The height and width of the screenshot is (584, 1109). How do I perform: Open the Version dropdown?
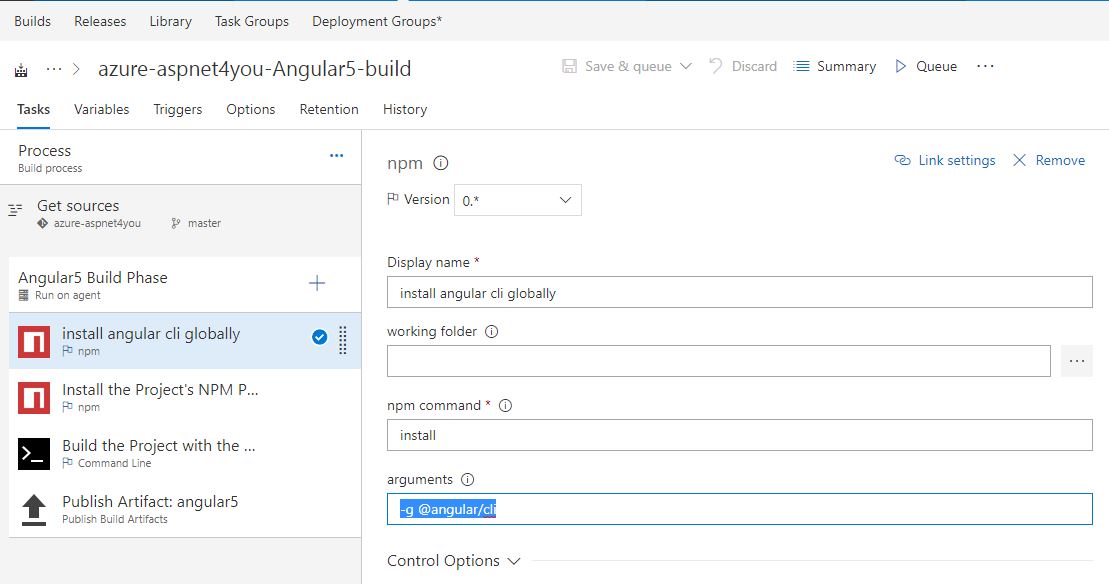point(518,200)
